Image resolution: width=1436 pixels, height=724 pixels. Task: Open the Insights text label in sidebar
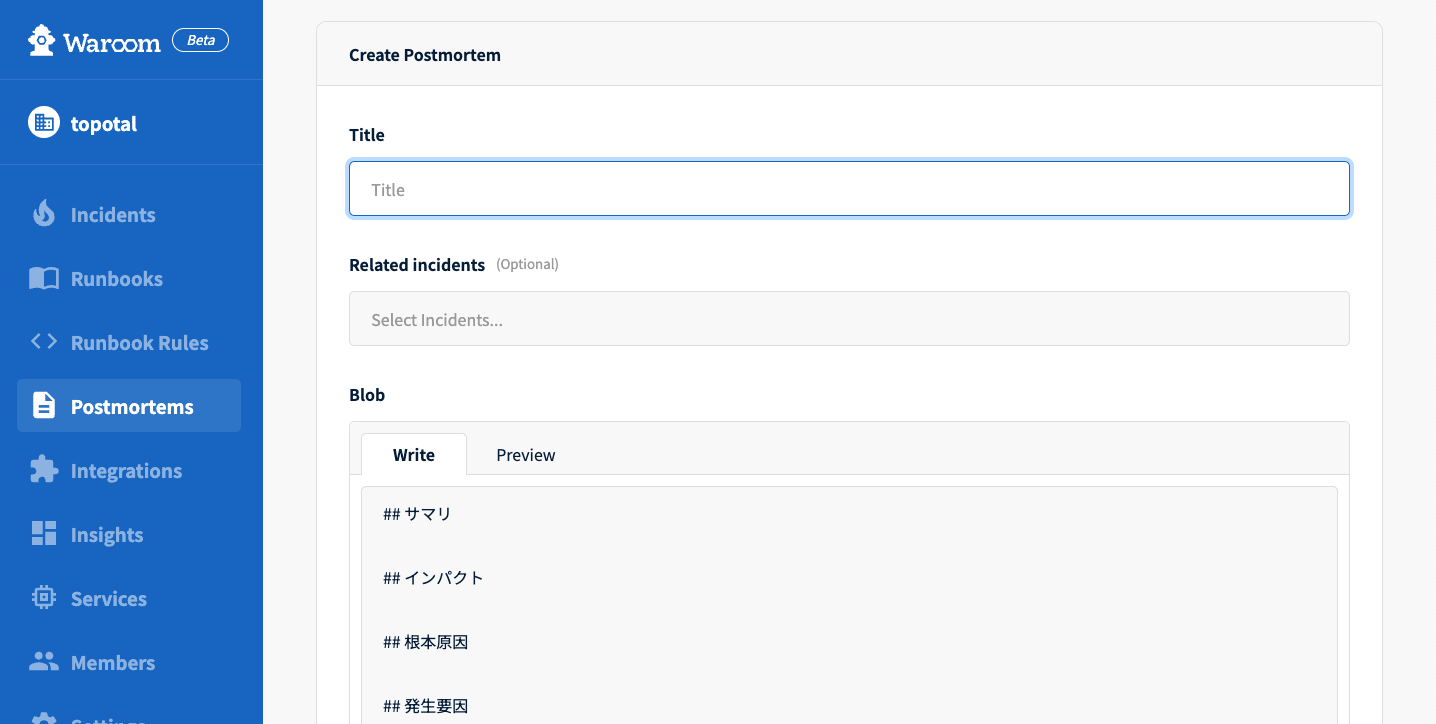(107, 535)
